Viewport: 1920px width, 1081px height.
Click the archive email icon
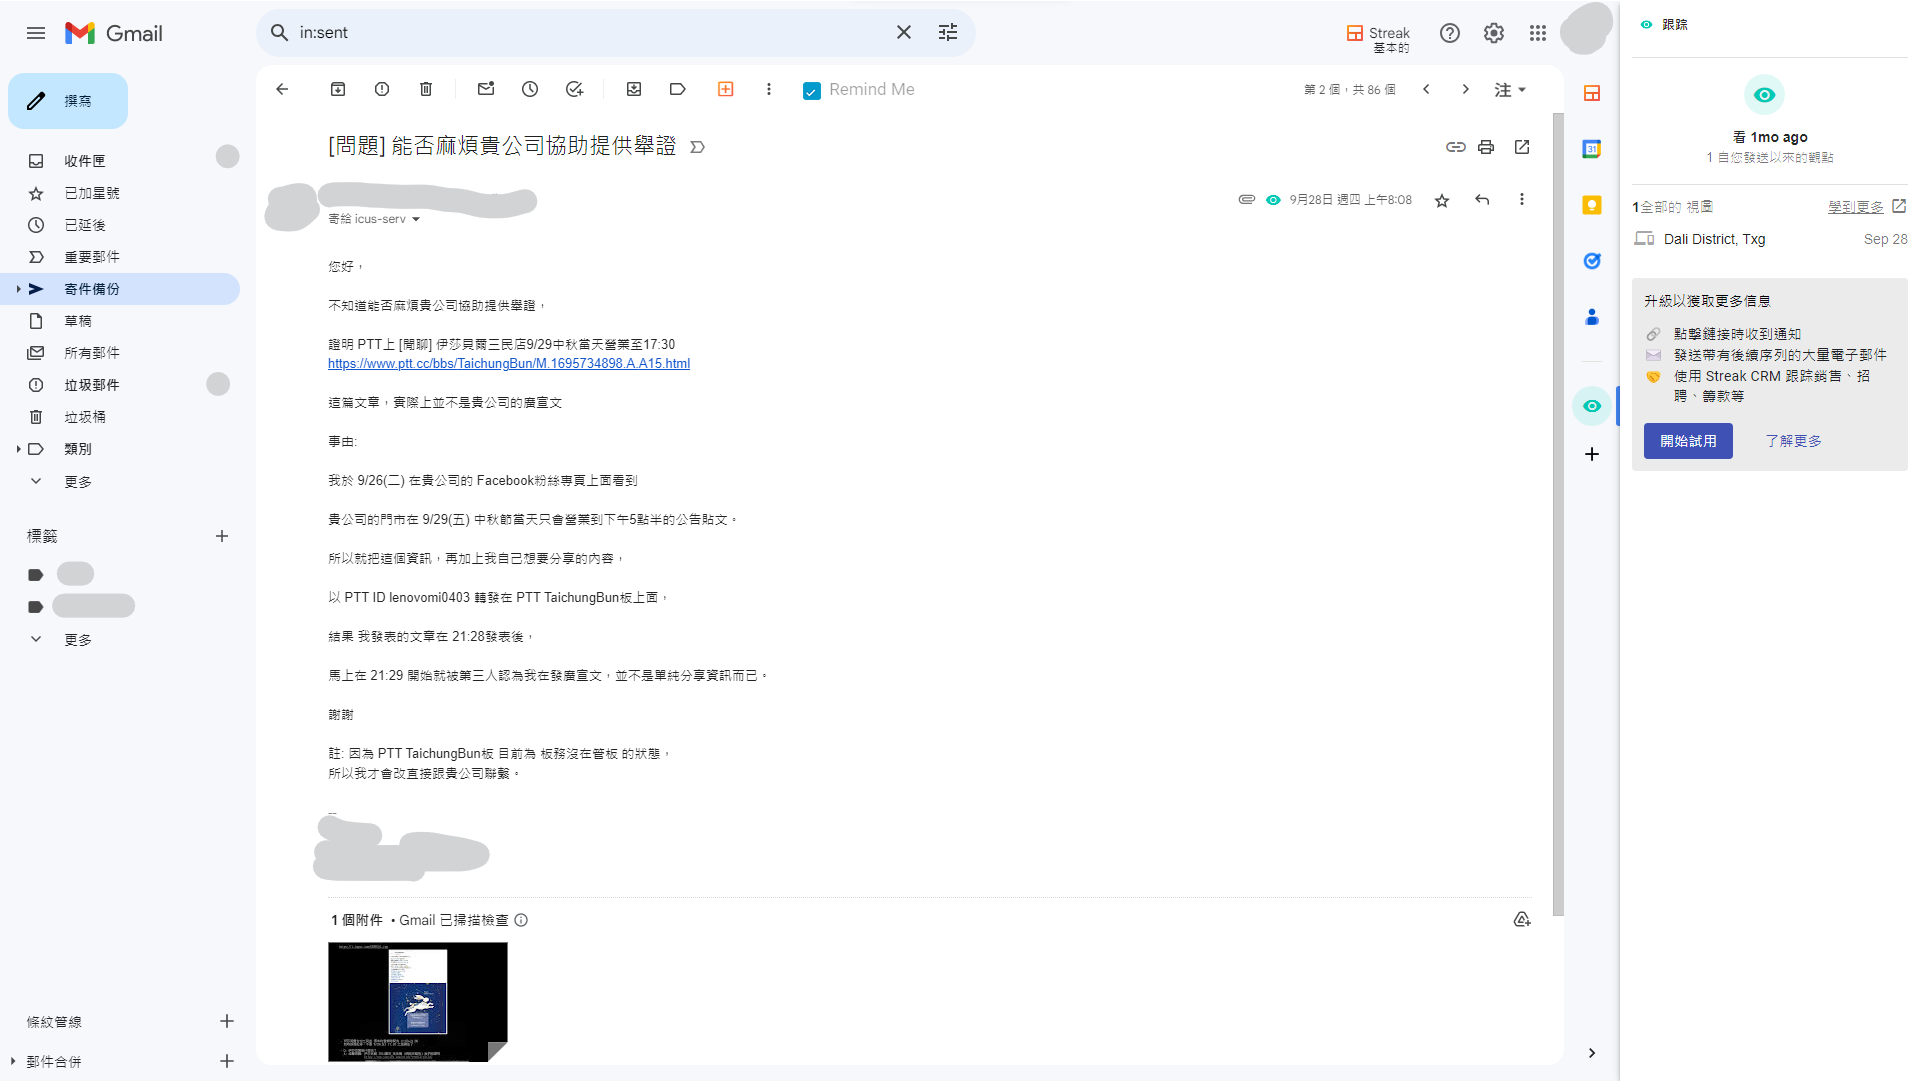pos(338,89)
